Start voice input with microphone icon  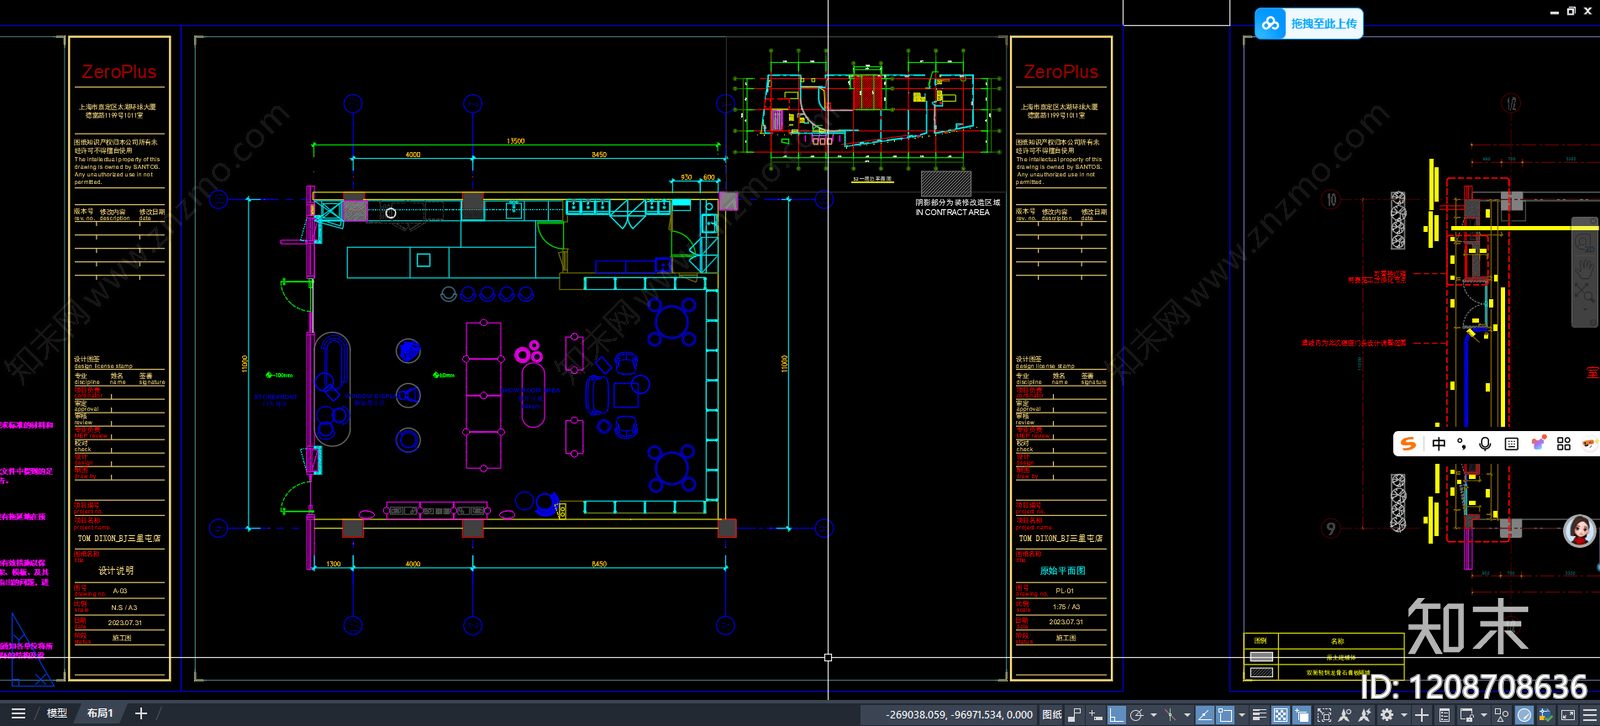click(x=1485, y=443)
